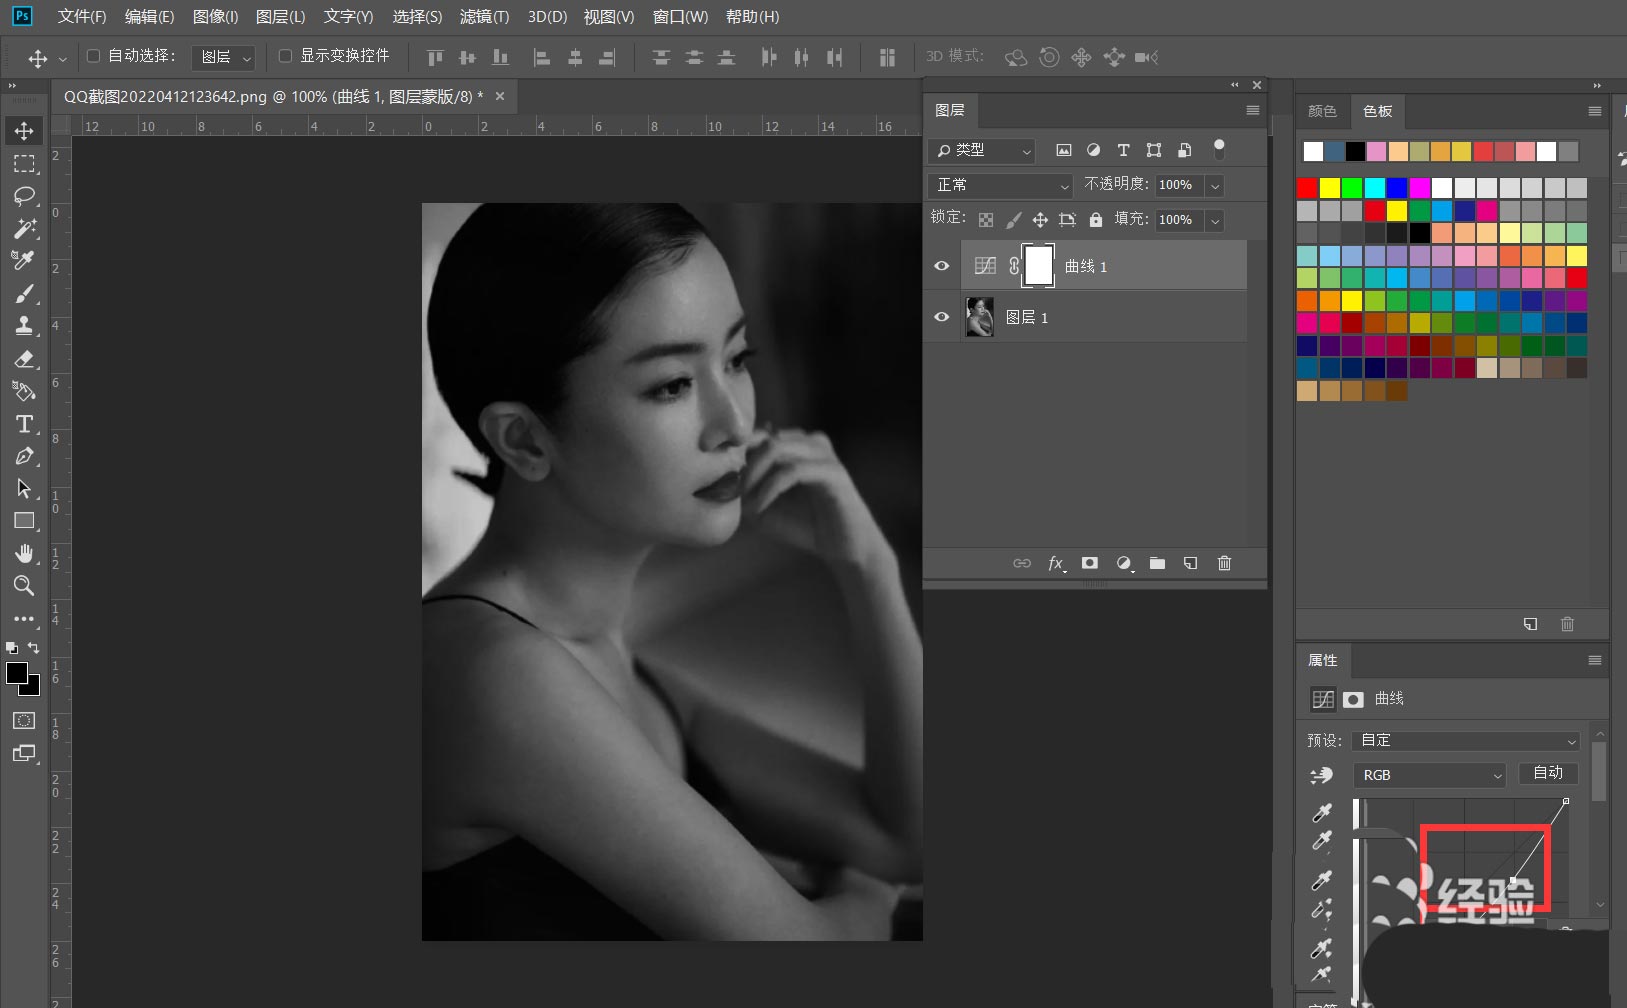Image resolution: width=1627 pixels, height=1008 pixels.
Task: Create new adjustment layer icon
Action: 1124,563
